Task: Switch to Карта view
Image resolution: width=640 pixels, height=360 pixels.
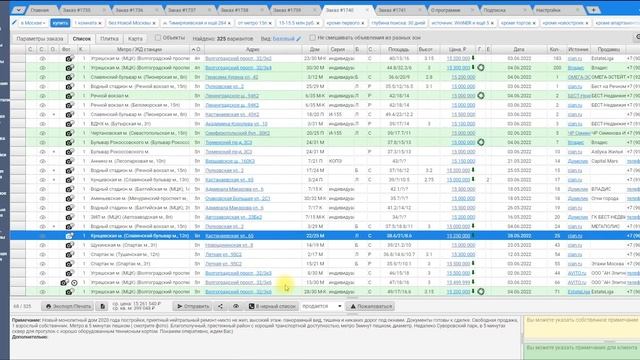Action: 135,39
